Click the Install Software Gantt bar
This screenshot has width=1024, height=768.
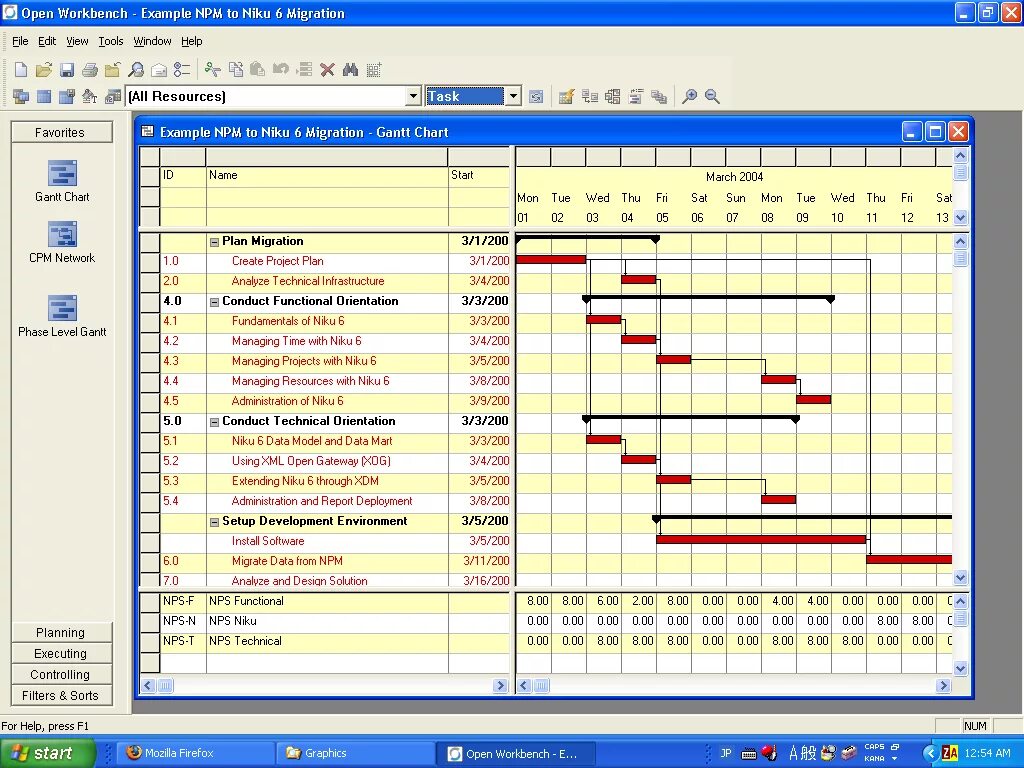click(761, 539)
